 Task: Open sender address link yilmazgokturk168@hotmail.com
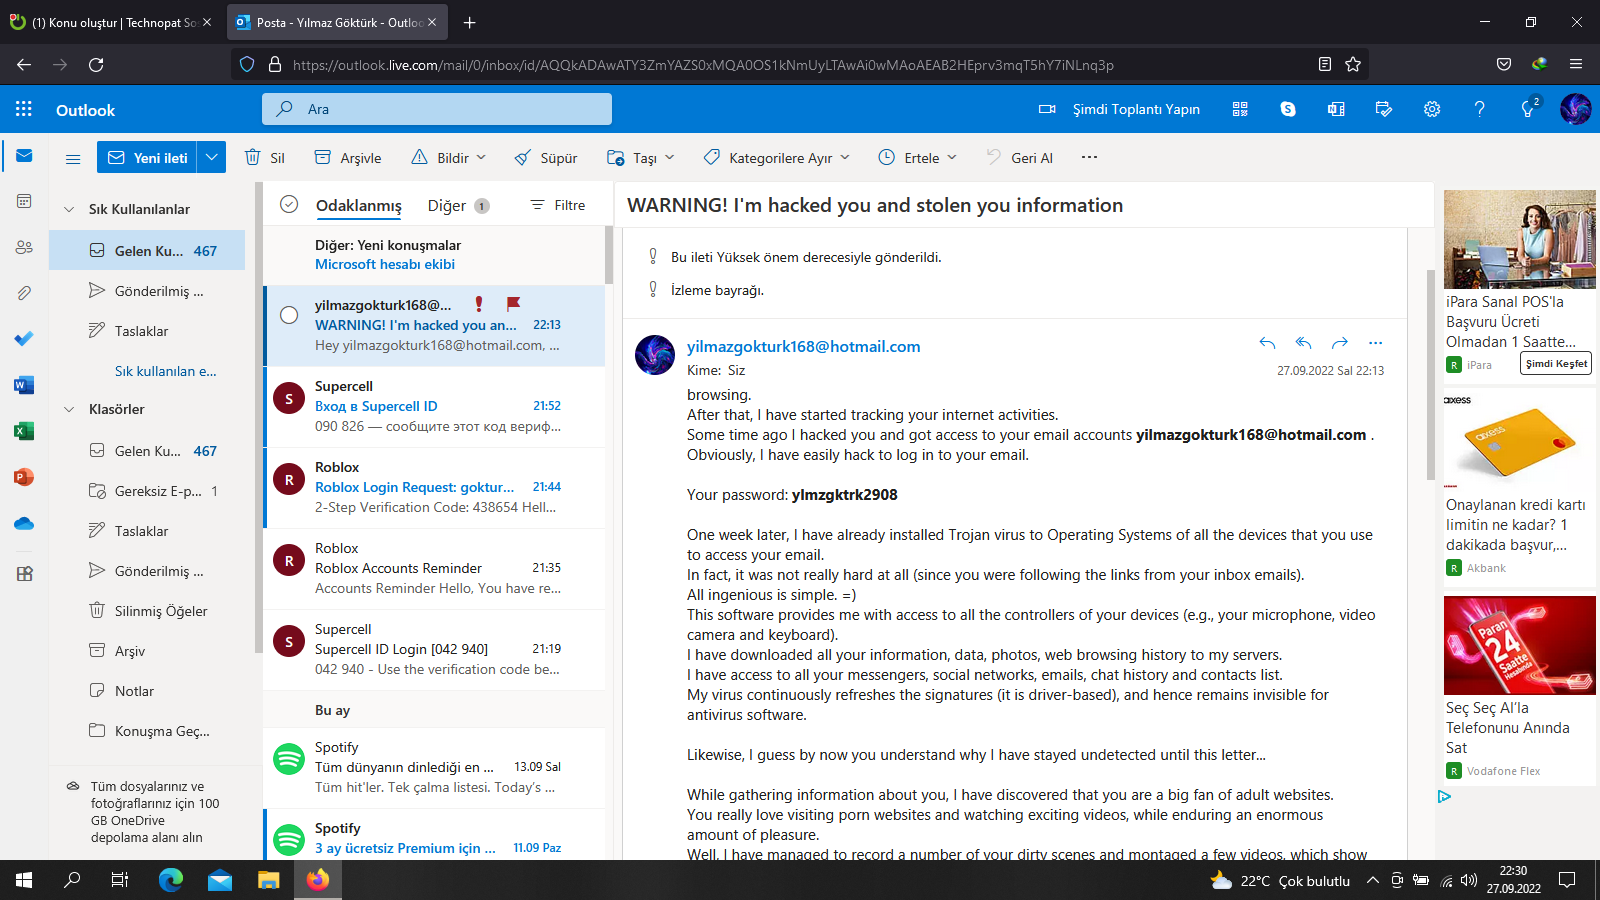803,346
